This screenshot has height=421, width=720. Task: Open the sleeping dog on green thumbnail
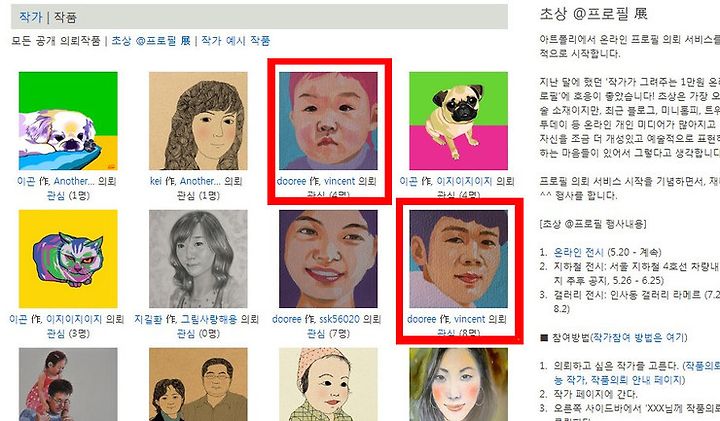[x=68, y=121]
